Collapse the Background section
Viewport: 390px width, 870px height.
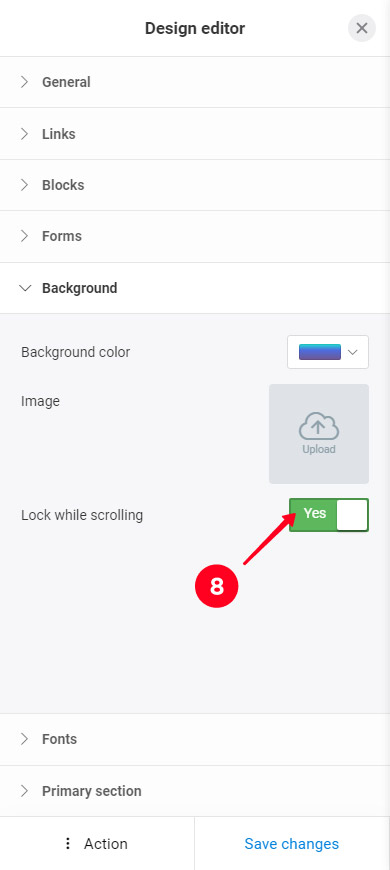(x=195, y=288)
